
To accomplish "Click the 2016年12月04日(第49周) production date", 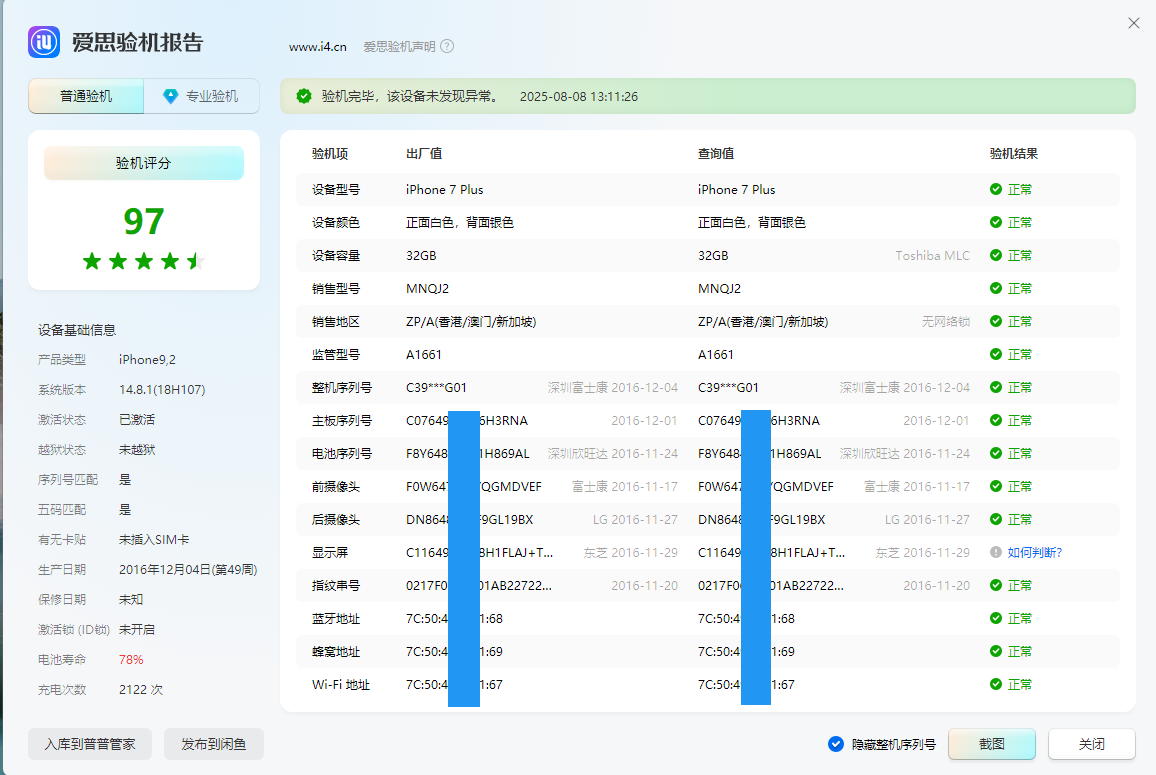I will click(188, 569).
